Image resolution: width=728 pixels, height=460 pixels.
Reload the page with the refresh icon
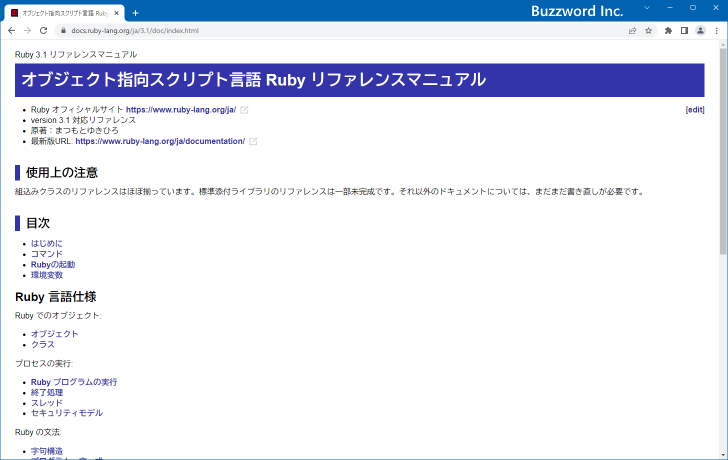point(44,31)
